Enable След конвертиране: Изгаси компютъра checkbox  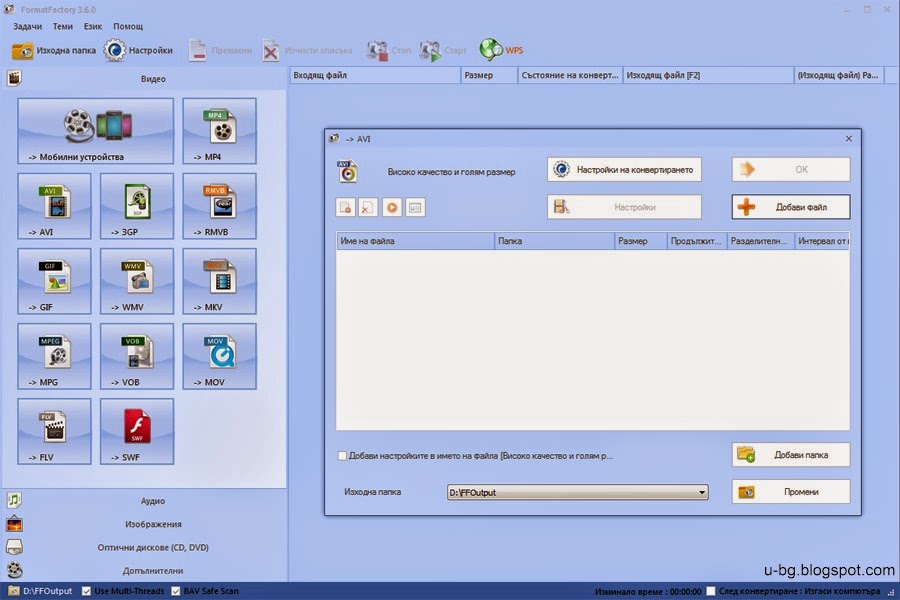point(711,591)
